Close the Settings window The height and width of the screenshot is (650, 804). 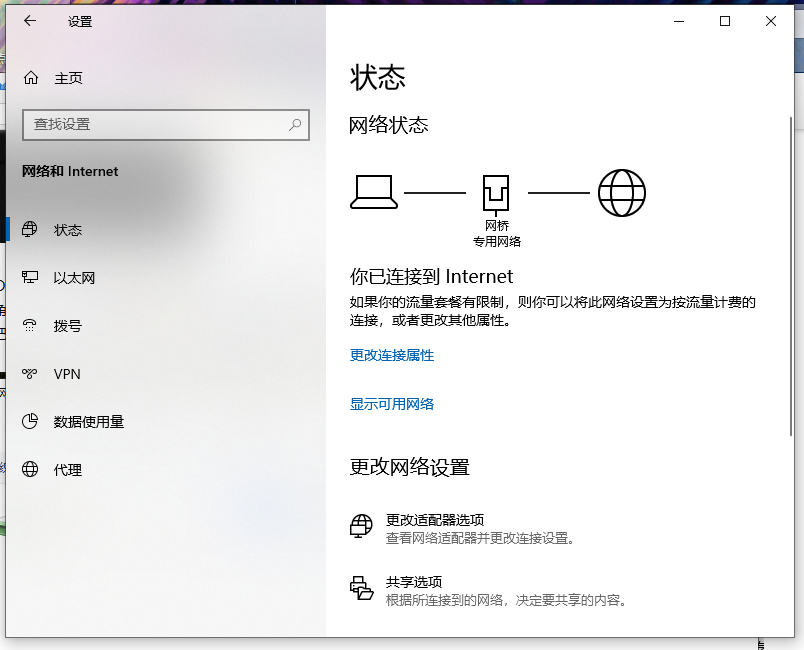point(771,21)
